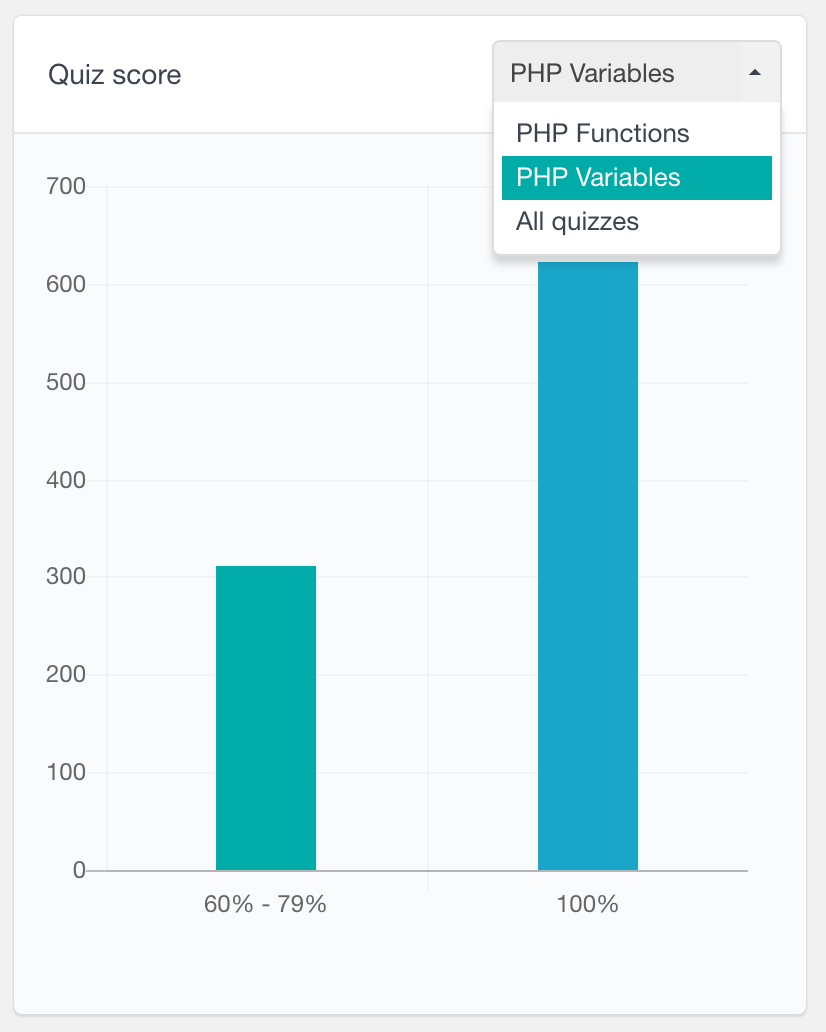The image size is (826, 1032).
Task: Click the blue 100% score bar
Action: pyautogui.click(x=588, y=566)
